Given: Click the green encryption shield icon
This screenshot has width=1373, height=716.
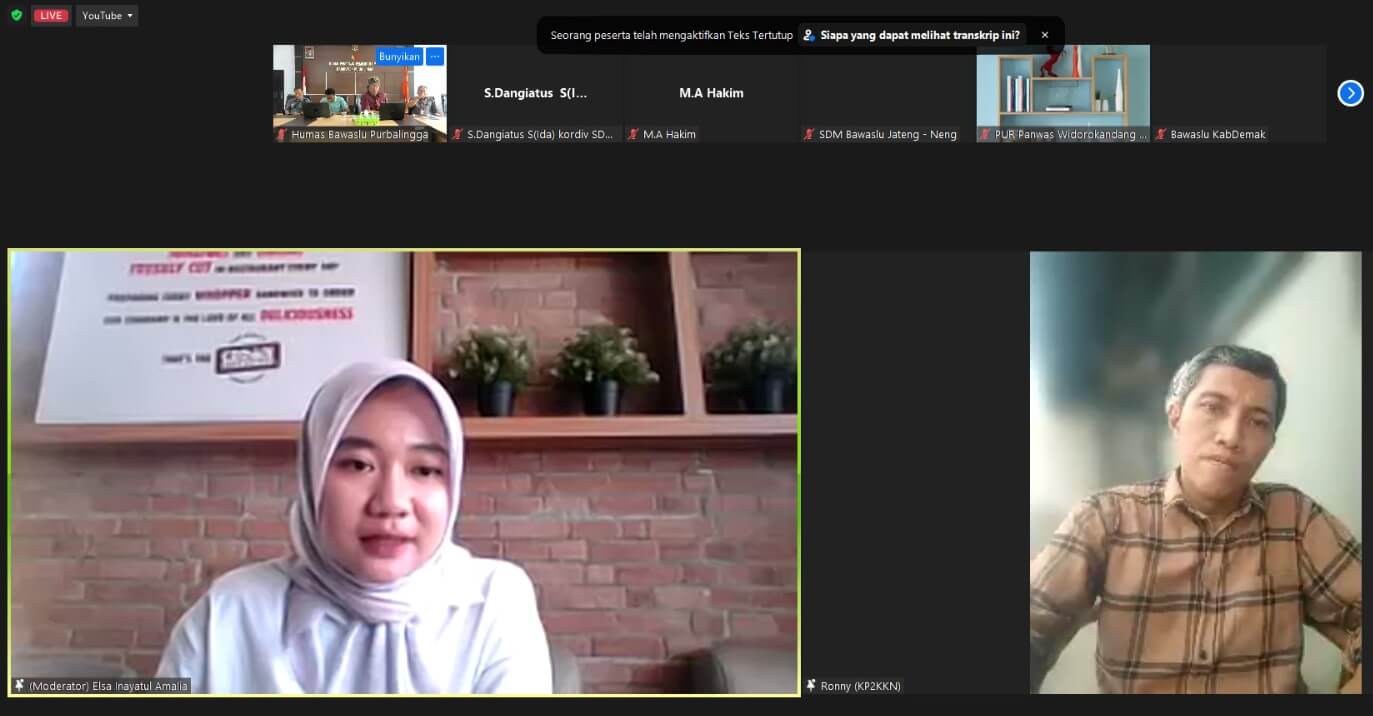Looking at the screenshot, I should point(16,15).
